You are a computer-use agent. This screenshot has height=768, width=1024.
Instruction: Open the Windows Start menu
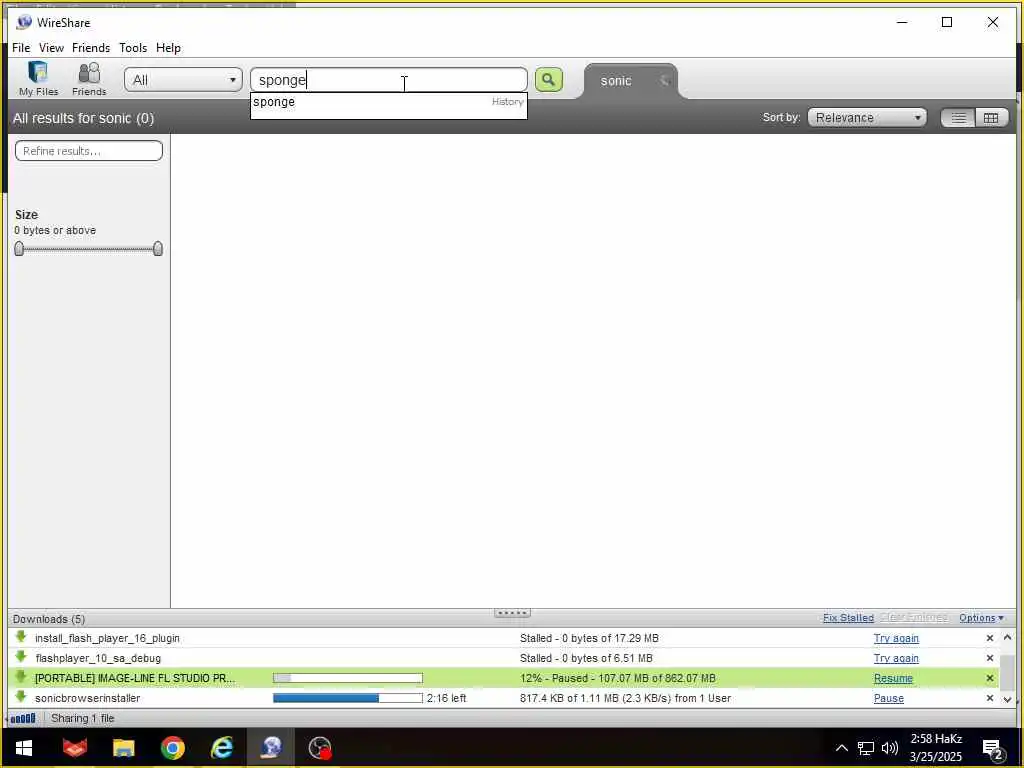tap(24, 748)
